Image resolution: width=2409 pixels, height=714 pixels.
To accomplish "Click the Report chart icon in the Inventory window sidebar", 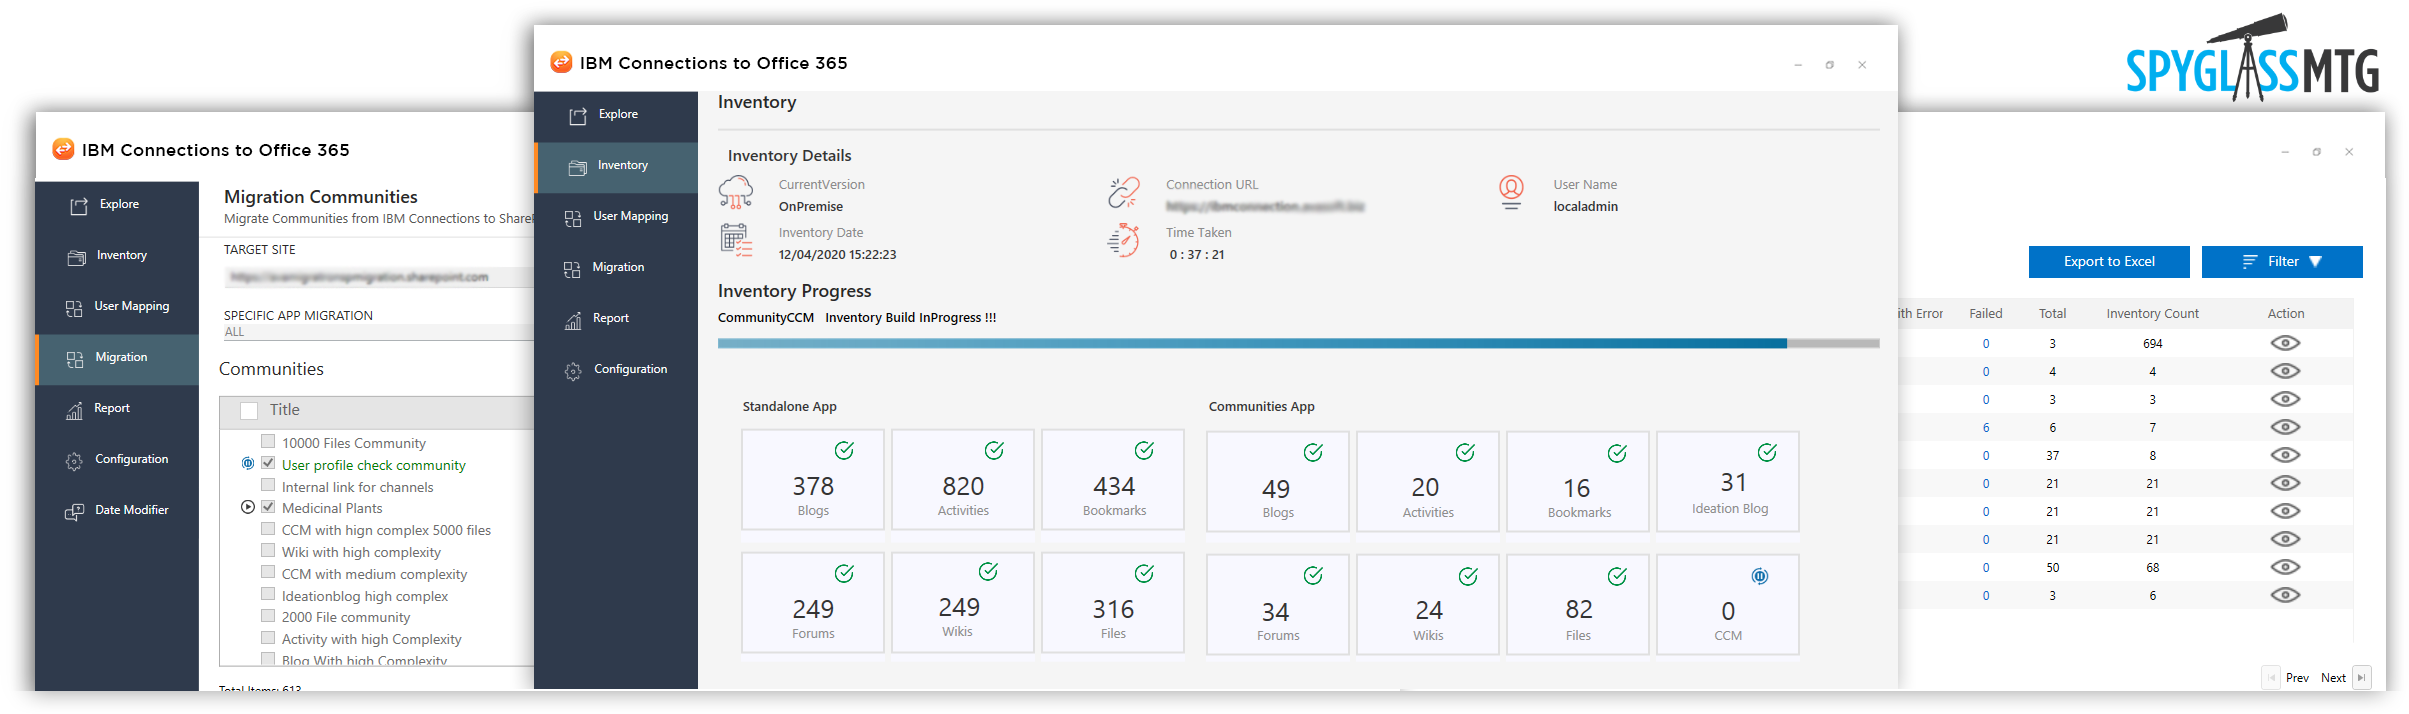I will point(573,320).
